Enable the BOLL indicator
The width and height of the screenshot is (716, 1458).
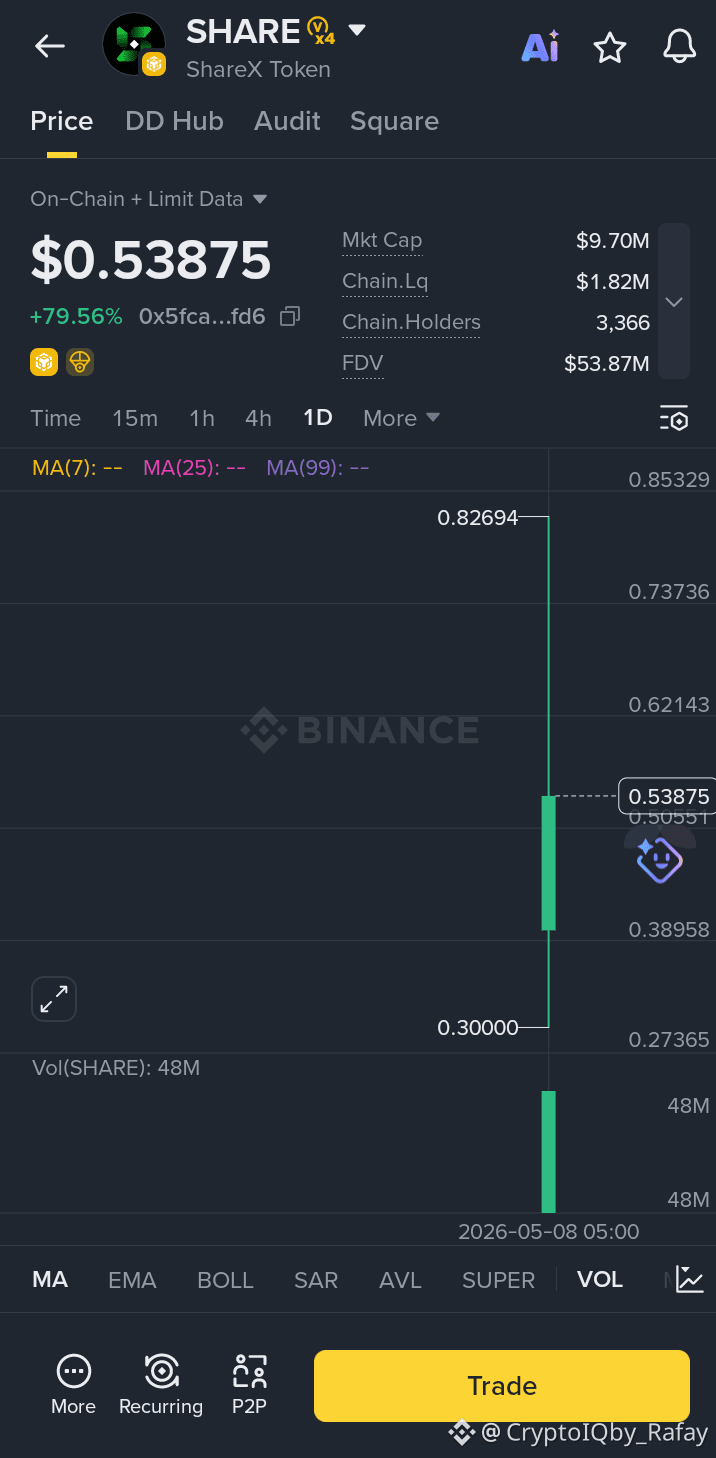(x=225, y=1280)
